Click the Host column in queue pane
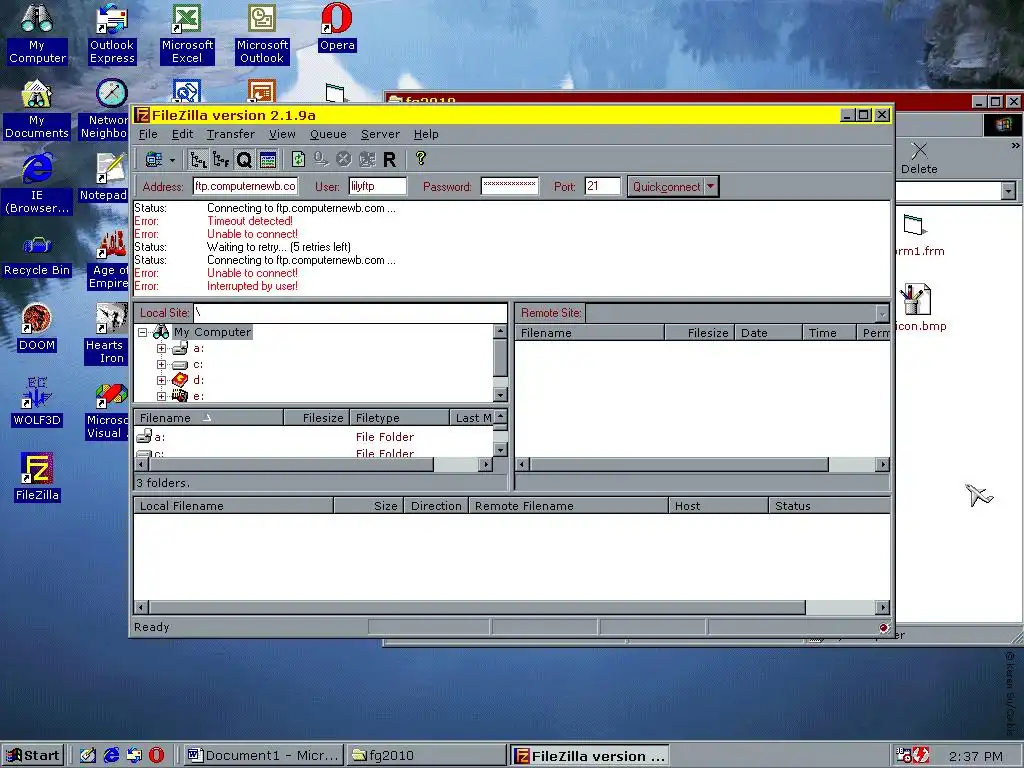 [x=718, y=505]
